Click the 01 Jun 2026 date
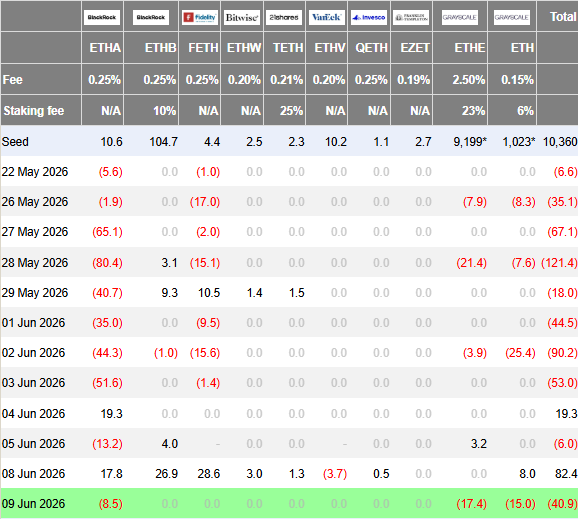The height and width of the screenshot is (519, 578). (34, 323)
